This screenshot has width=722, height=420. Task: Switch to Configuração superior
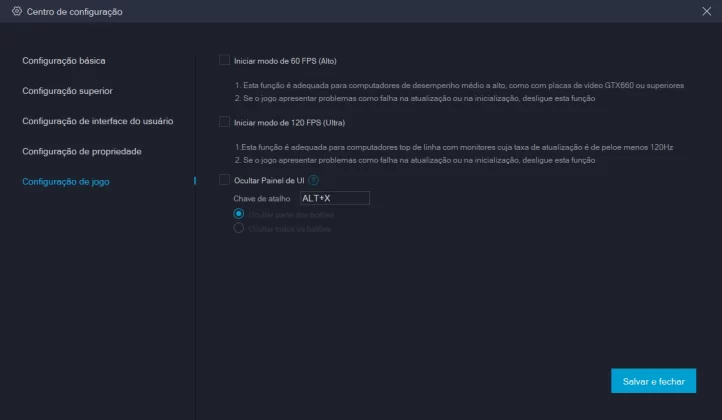(67, 91)
